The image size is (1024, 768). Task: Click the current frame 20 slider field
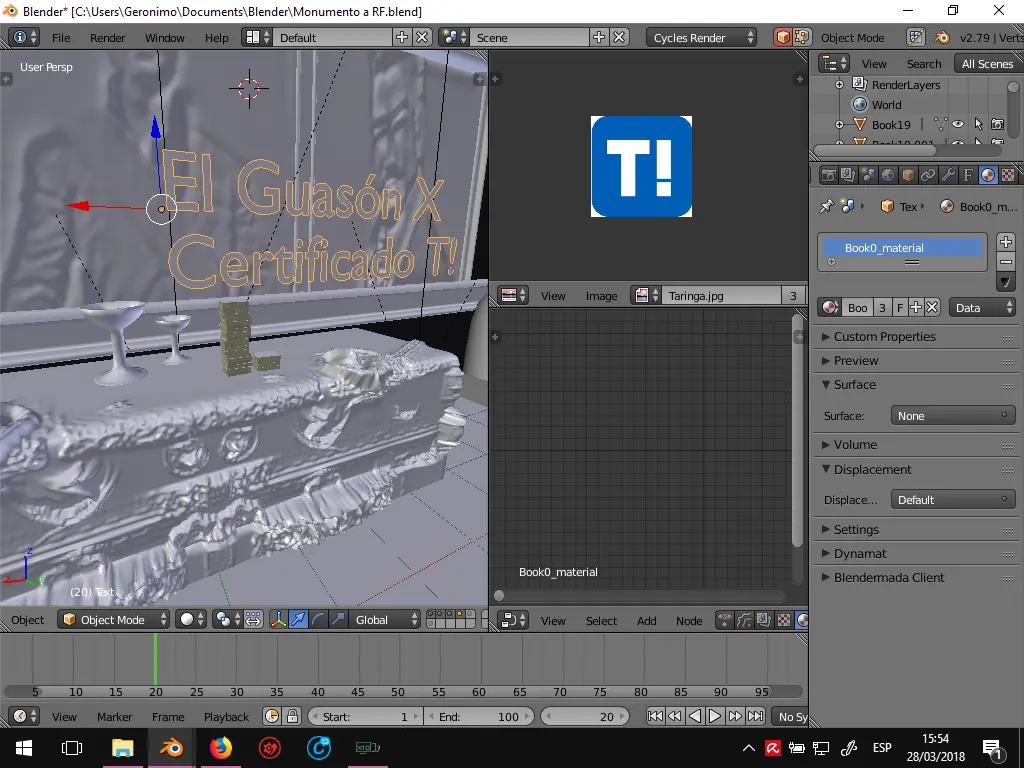[x=585, y=716]
